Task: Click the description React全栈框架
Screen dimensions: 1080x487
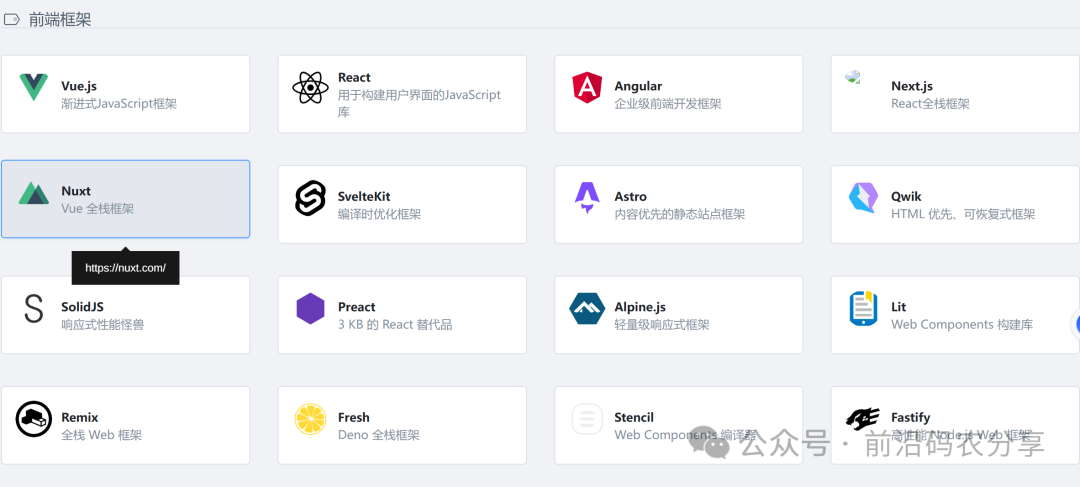Action: [930, 104]
